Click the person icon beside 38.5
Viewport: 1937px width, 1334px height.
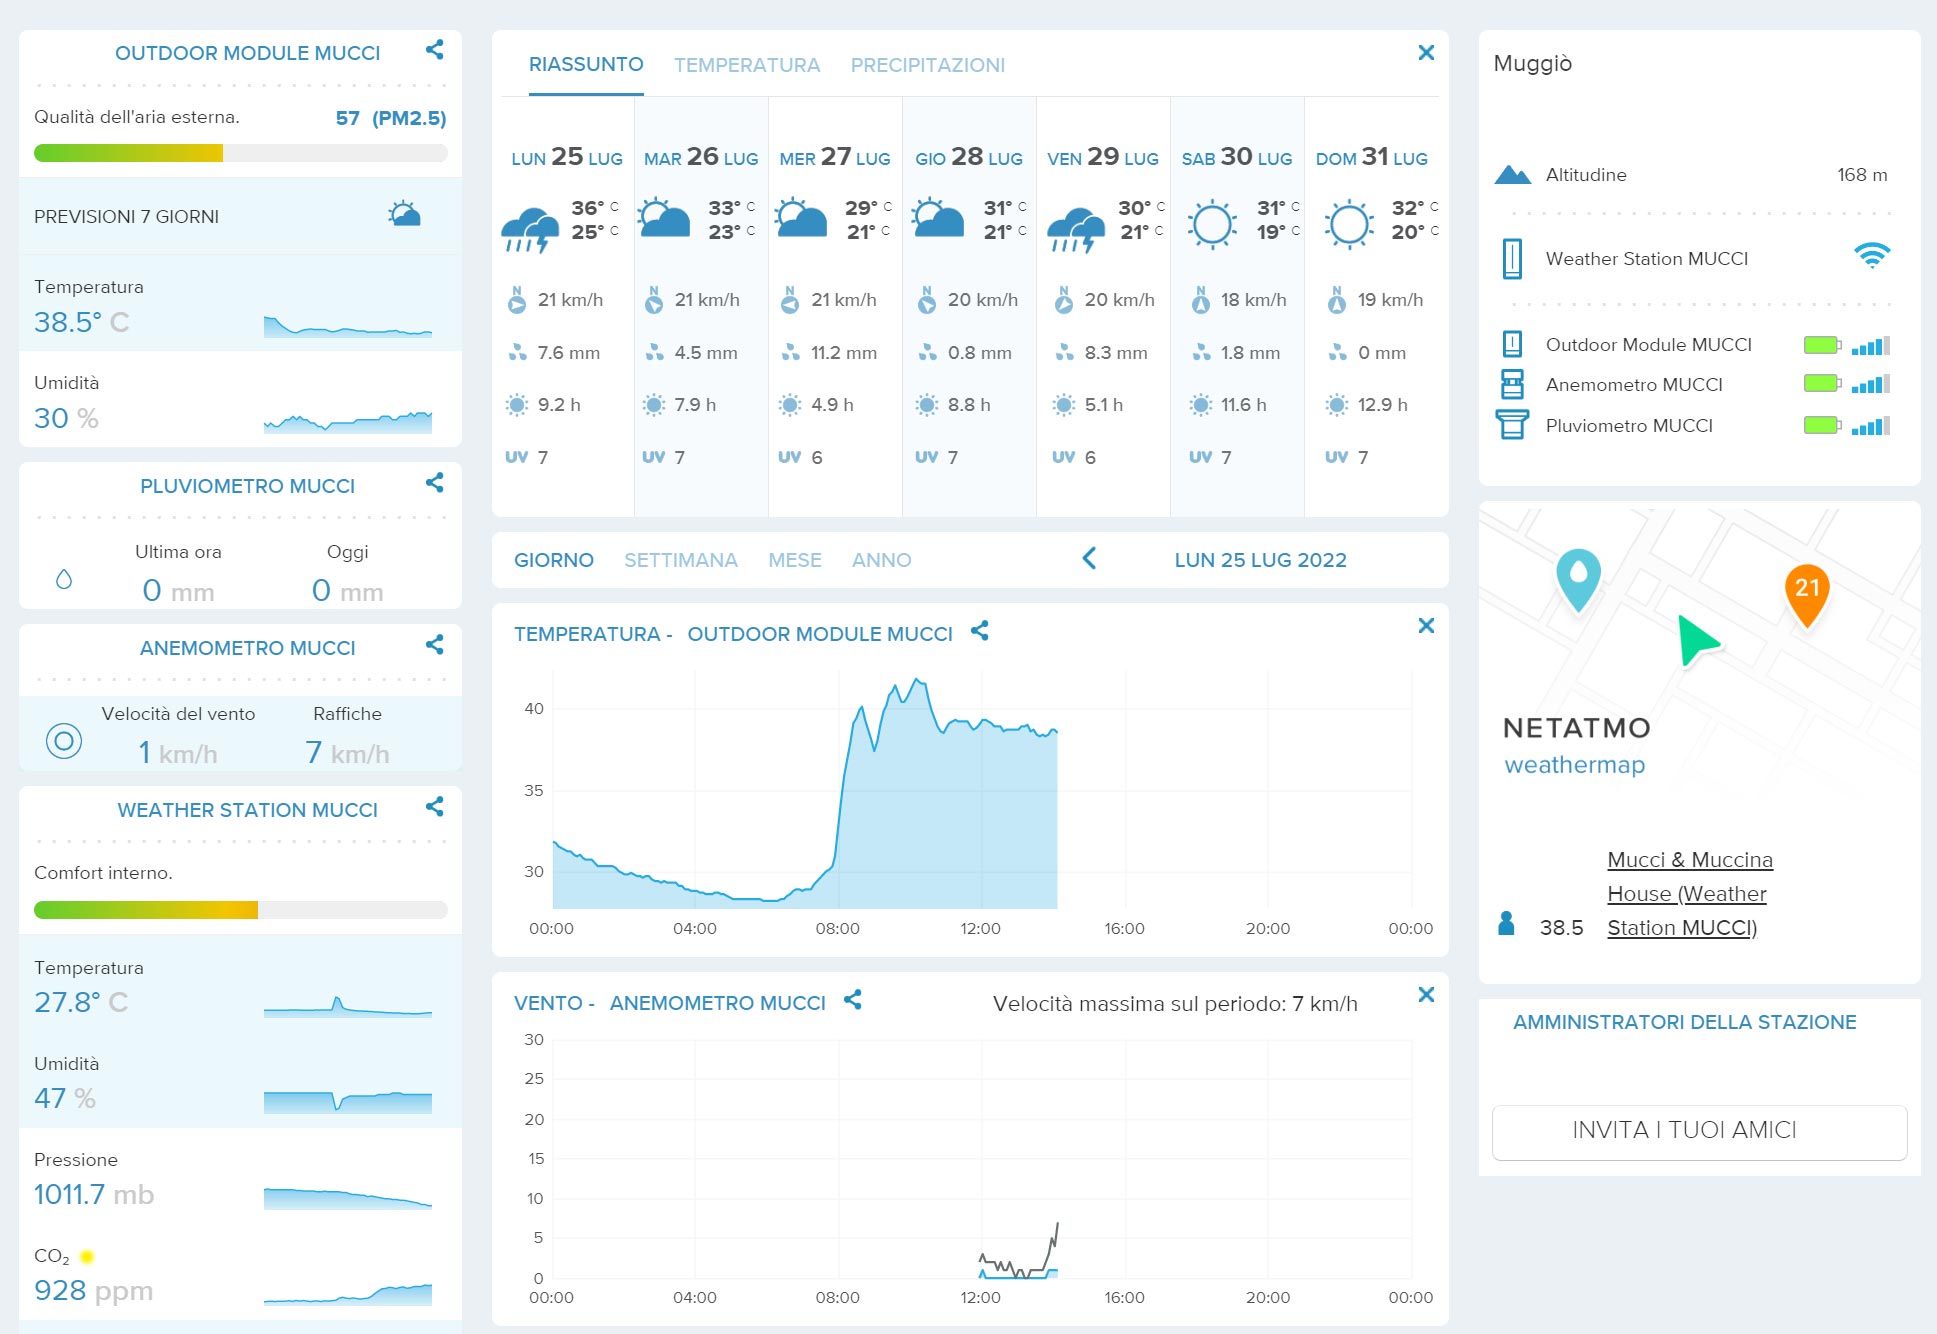[1507, 923]
